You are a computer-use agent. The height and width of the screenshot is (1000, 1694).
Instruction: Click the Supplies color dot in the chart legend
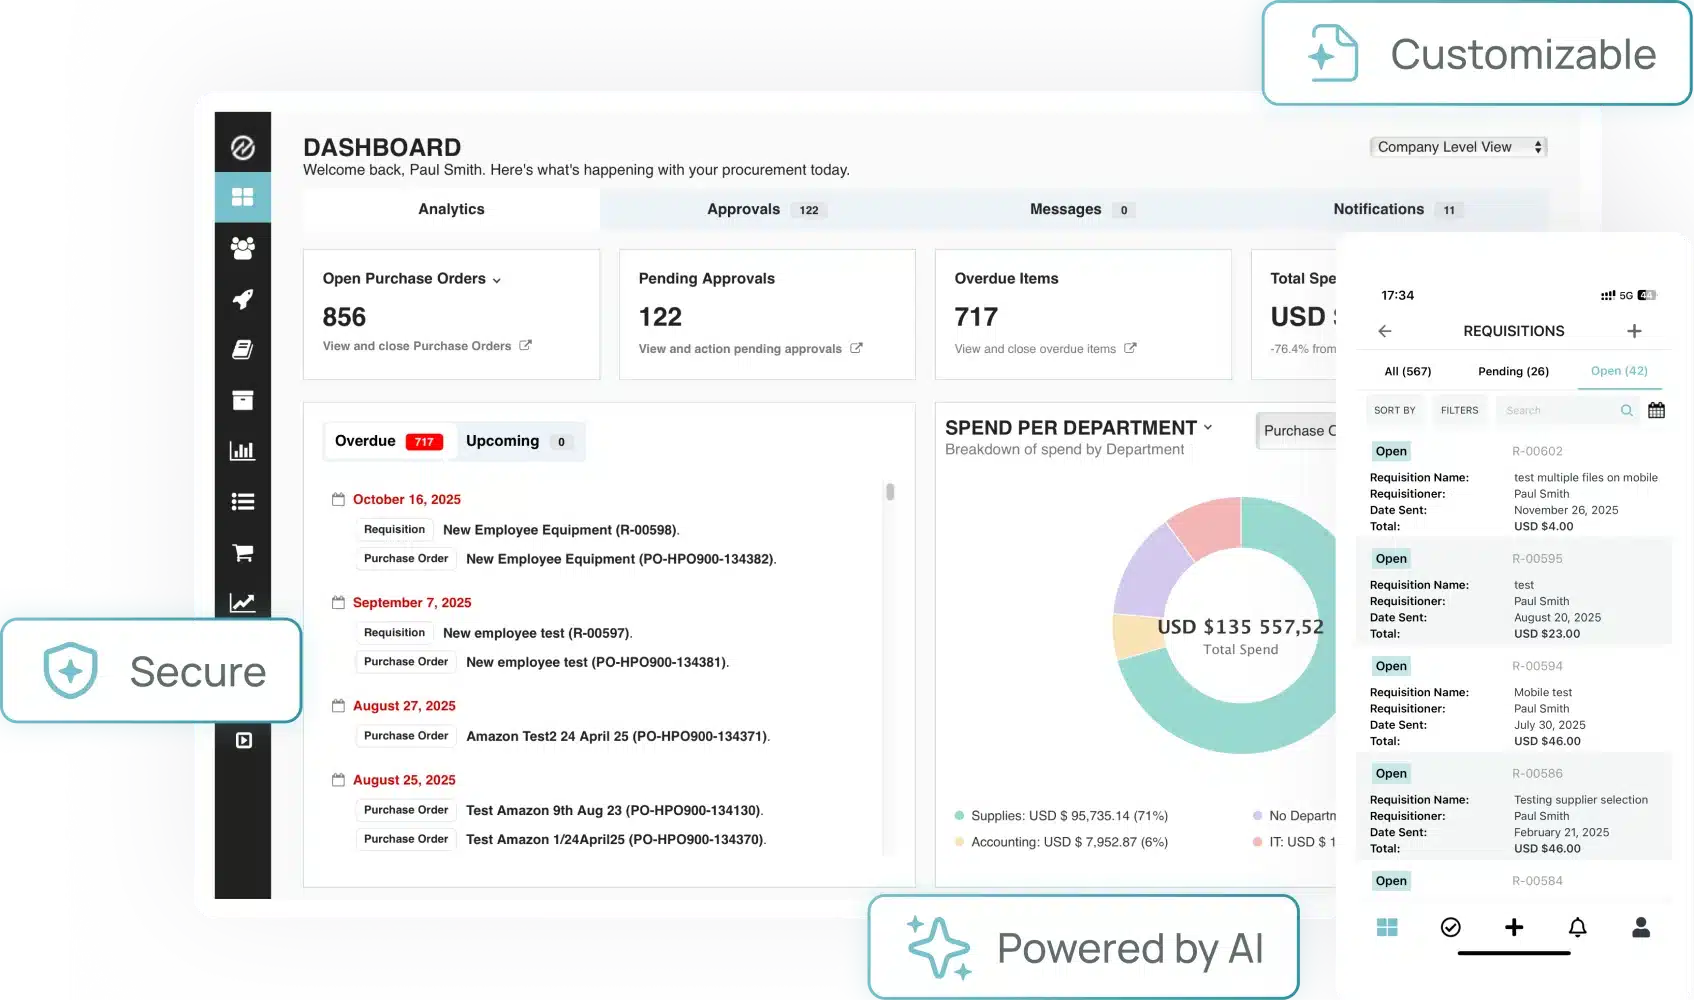click(960, 815)
